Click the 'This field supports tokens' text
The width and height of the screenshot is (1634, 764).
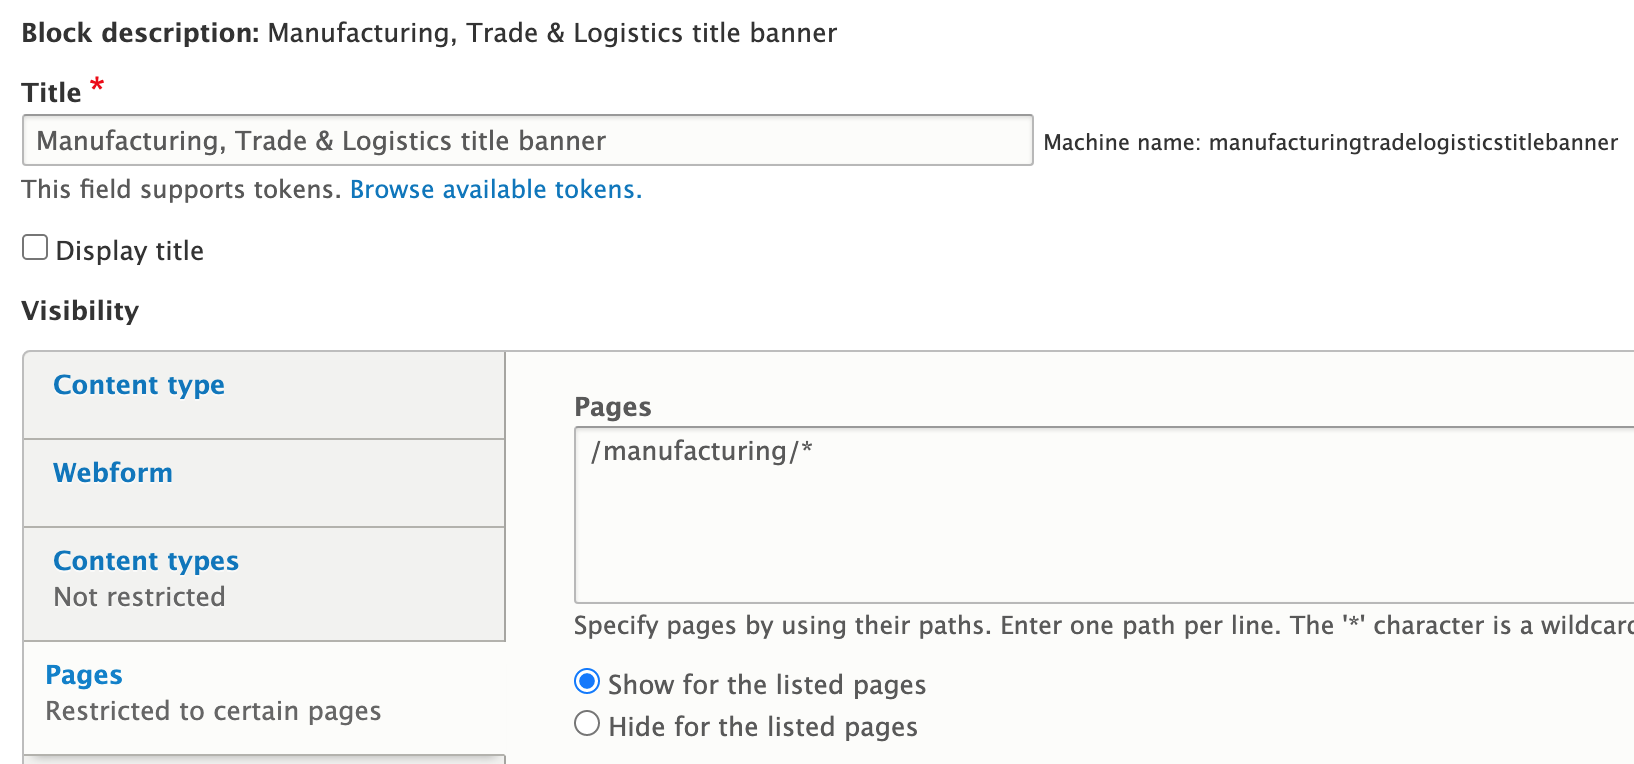[x=182, y=190]
